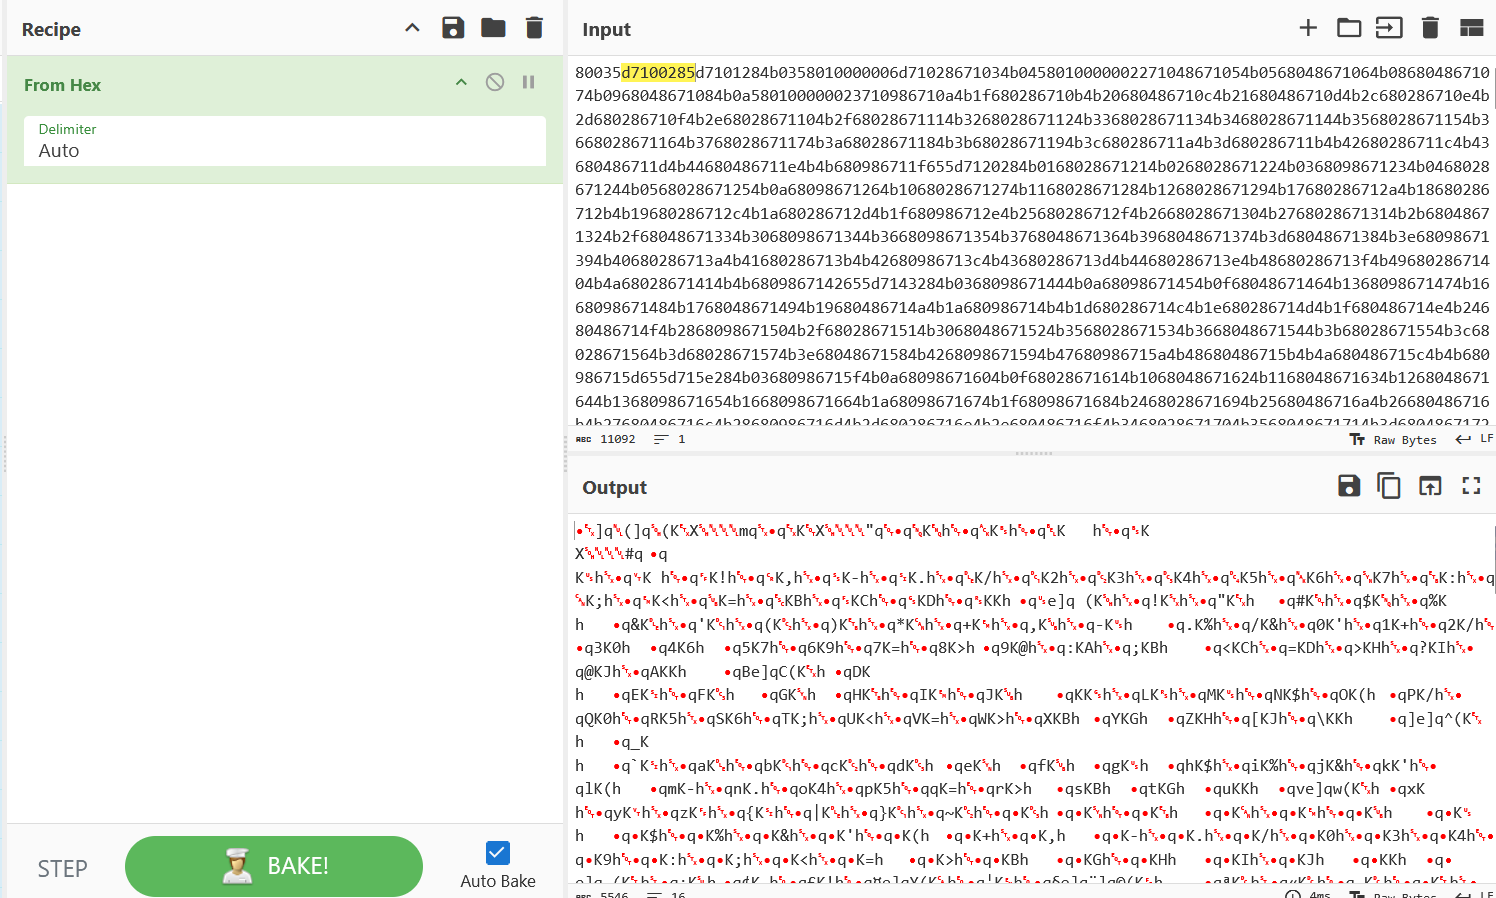
Task: Copy raw output to clipboard
Action: pos(1389,486)
